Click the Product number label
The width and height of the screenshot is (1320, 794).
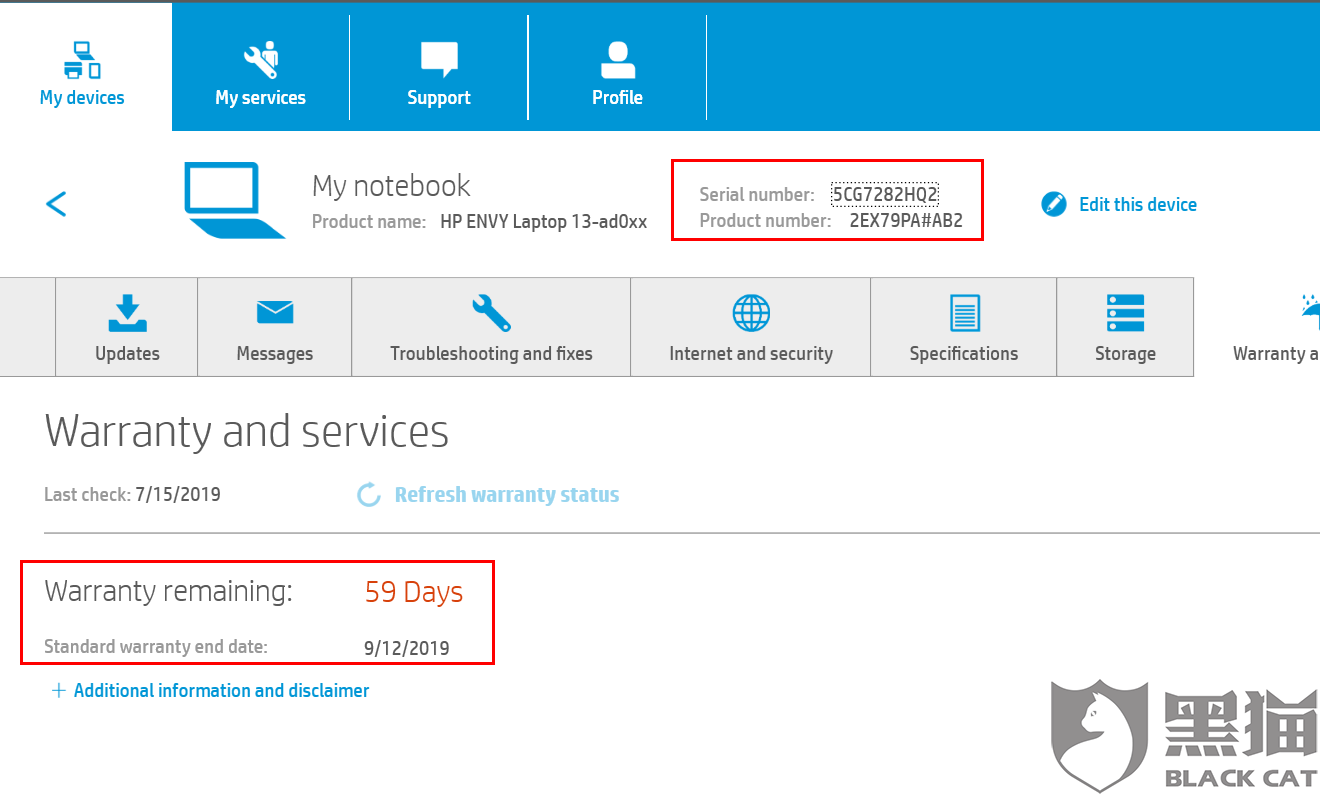(765, 221)
